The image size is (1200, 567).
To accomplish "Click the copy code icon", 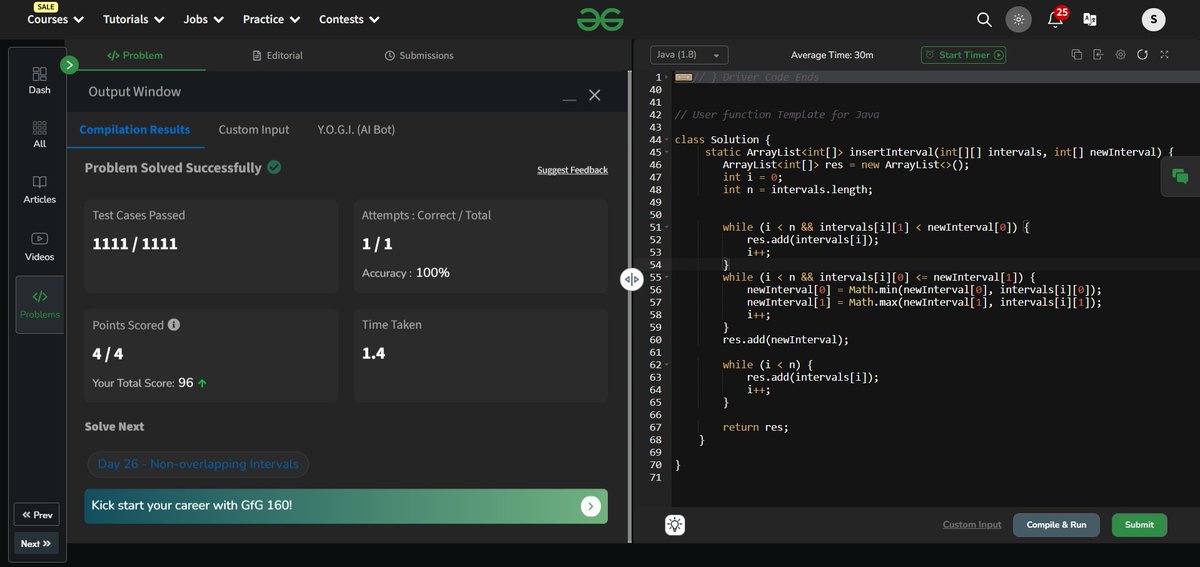I will [x=1077, y=55].
